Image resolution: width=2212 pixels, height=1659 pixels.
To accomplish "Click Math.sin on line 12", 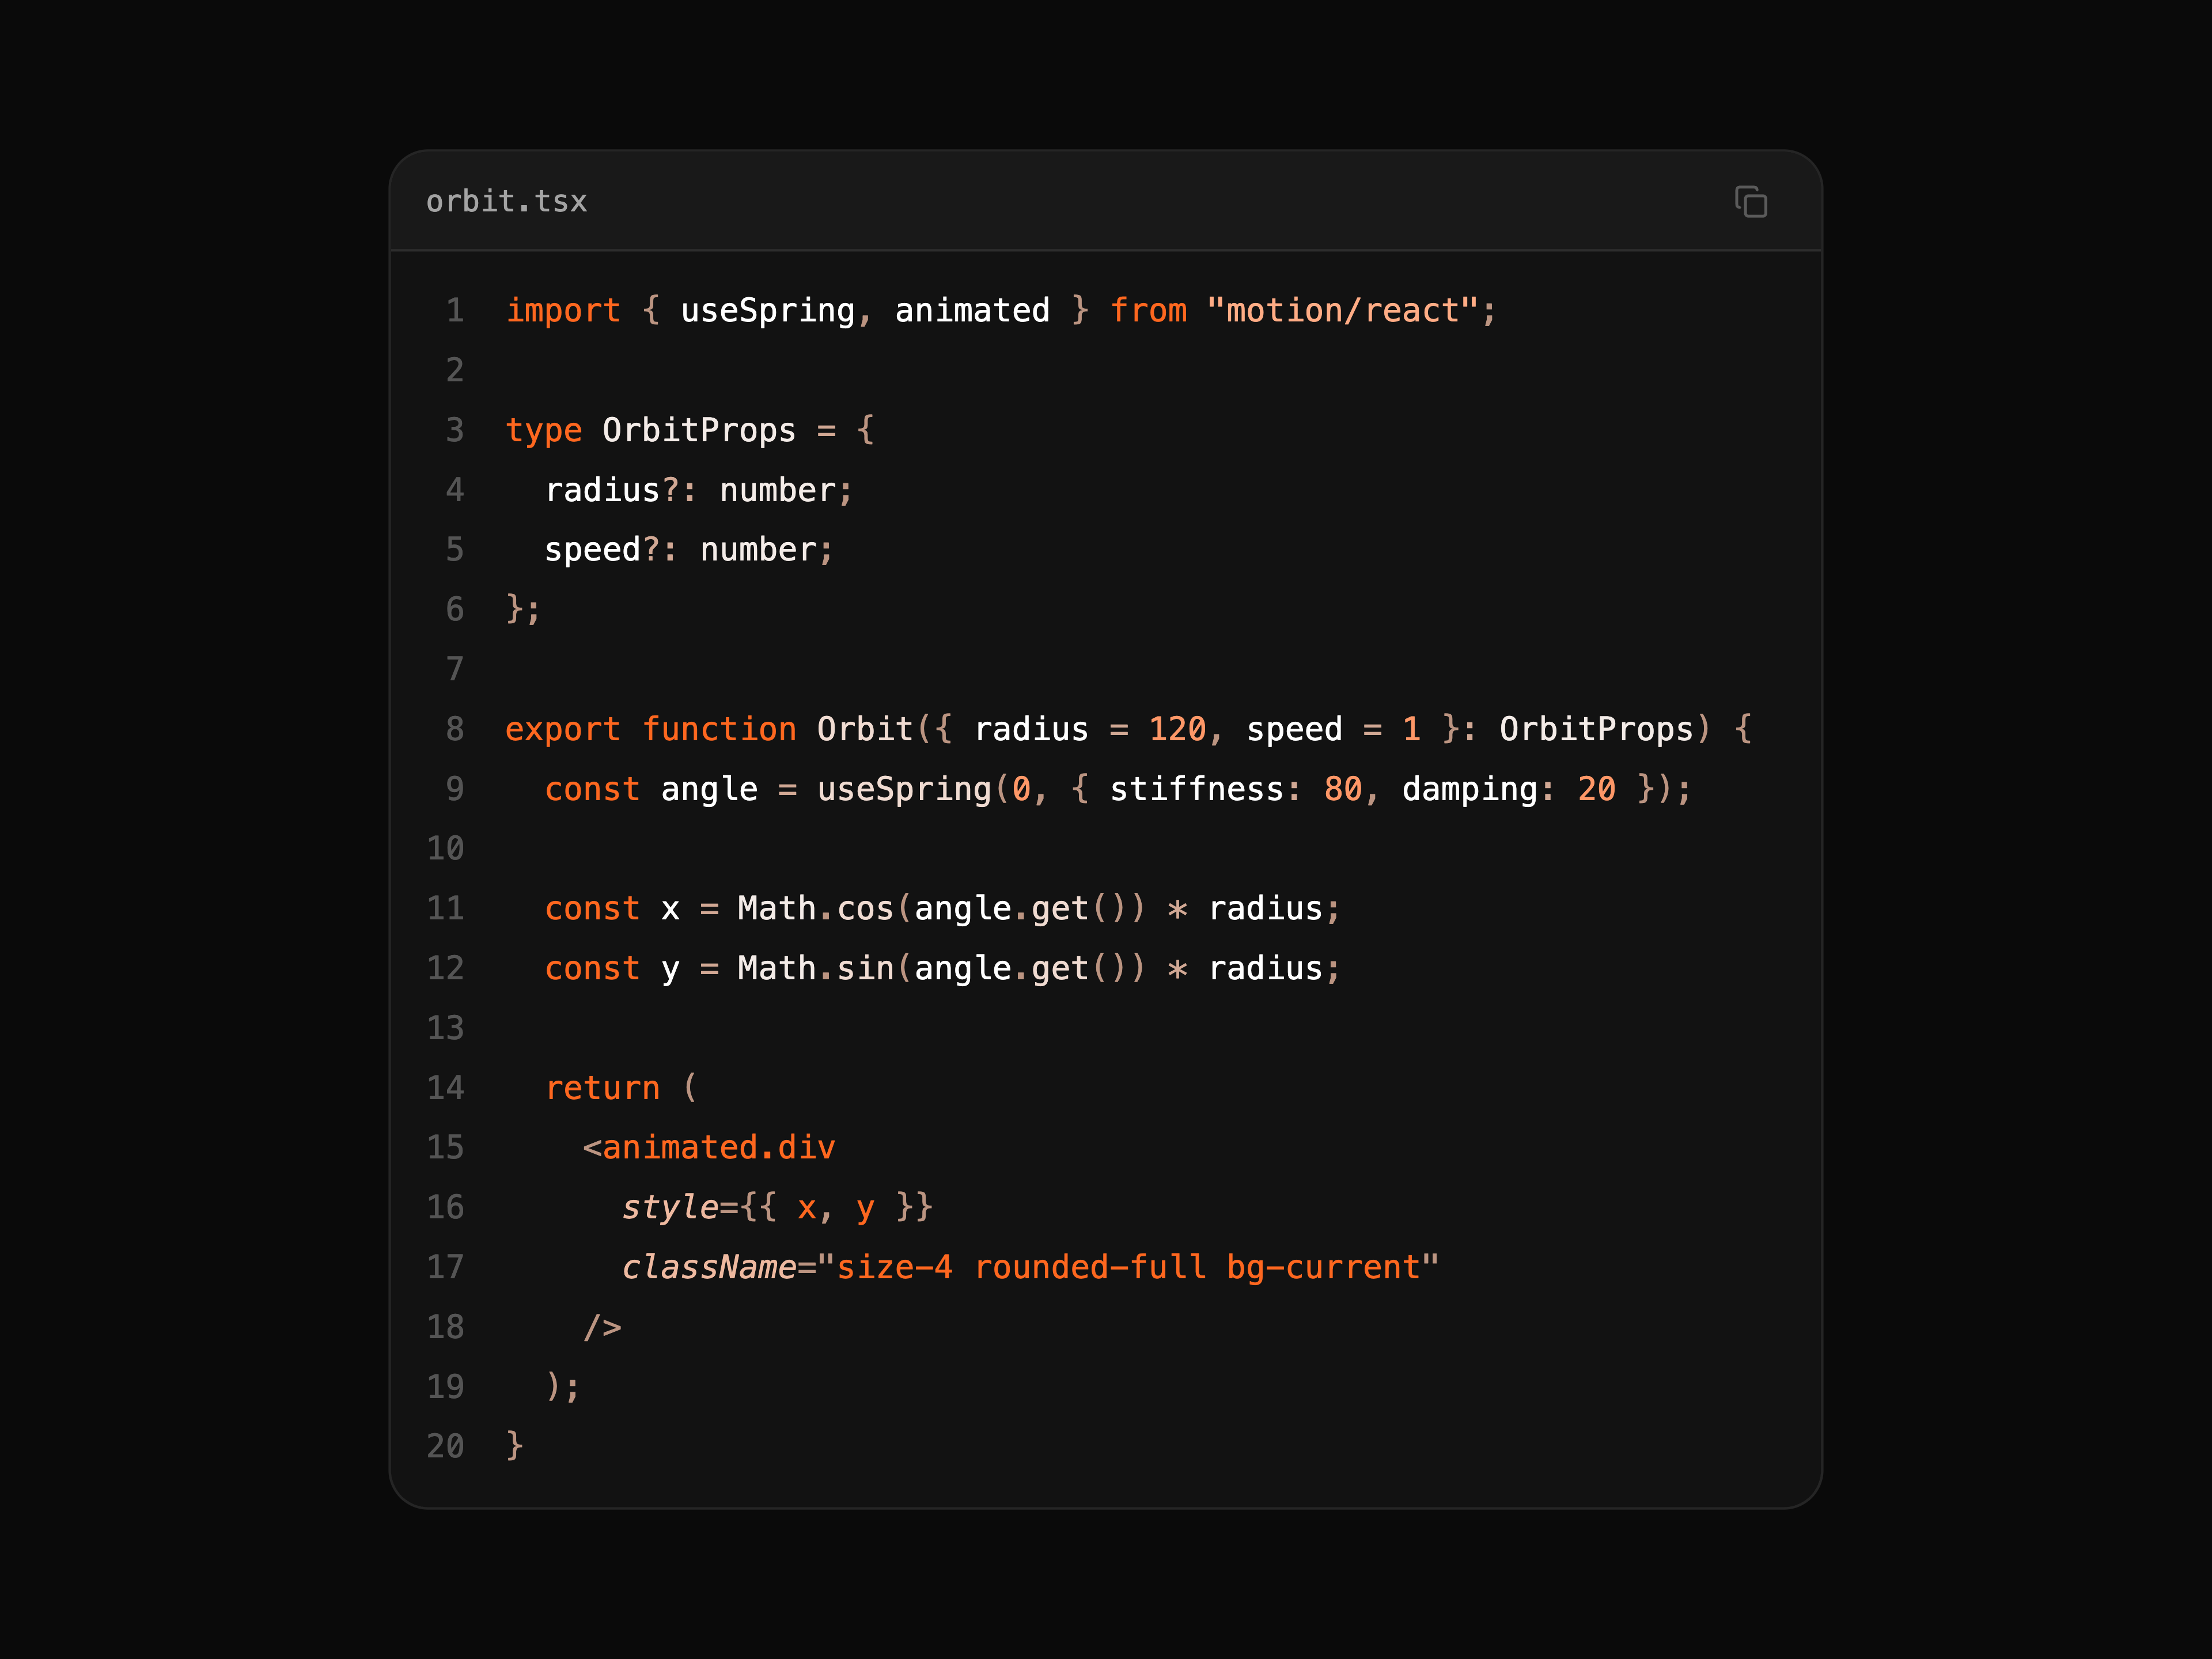I will (815, 968).
